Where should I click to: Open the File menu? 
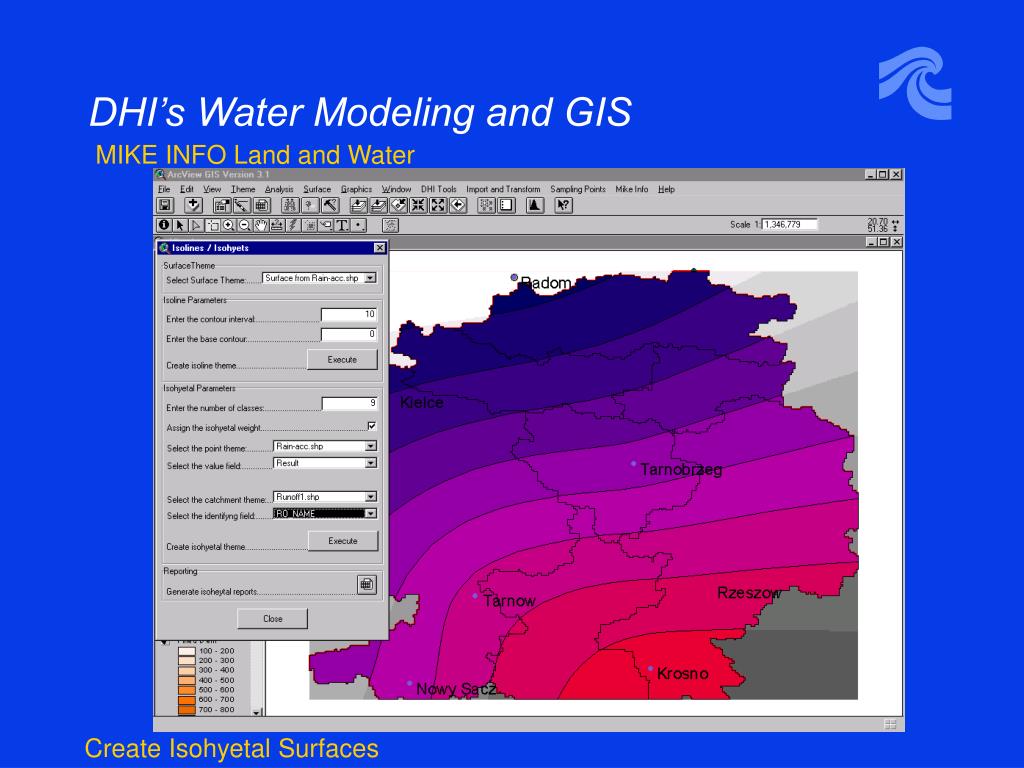[x=164, y=189]
